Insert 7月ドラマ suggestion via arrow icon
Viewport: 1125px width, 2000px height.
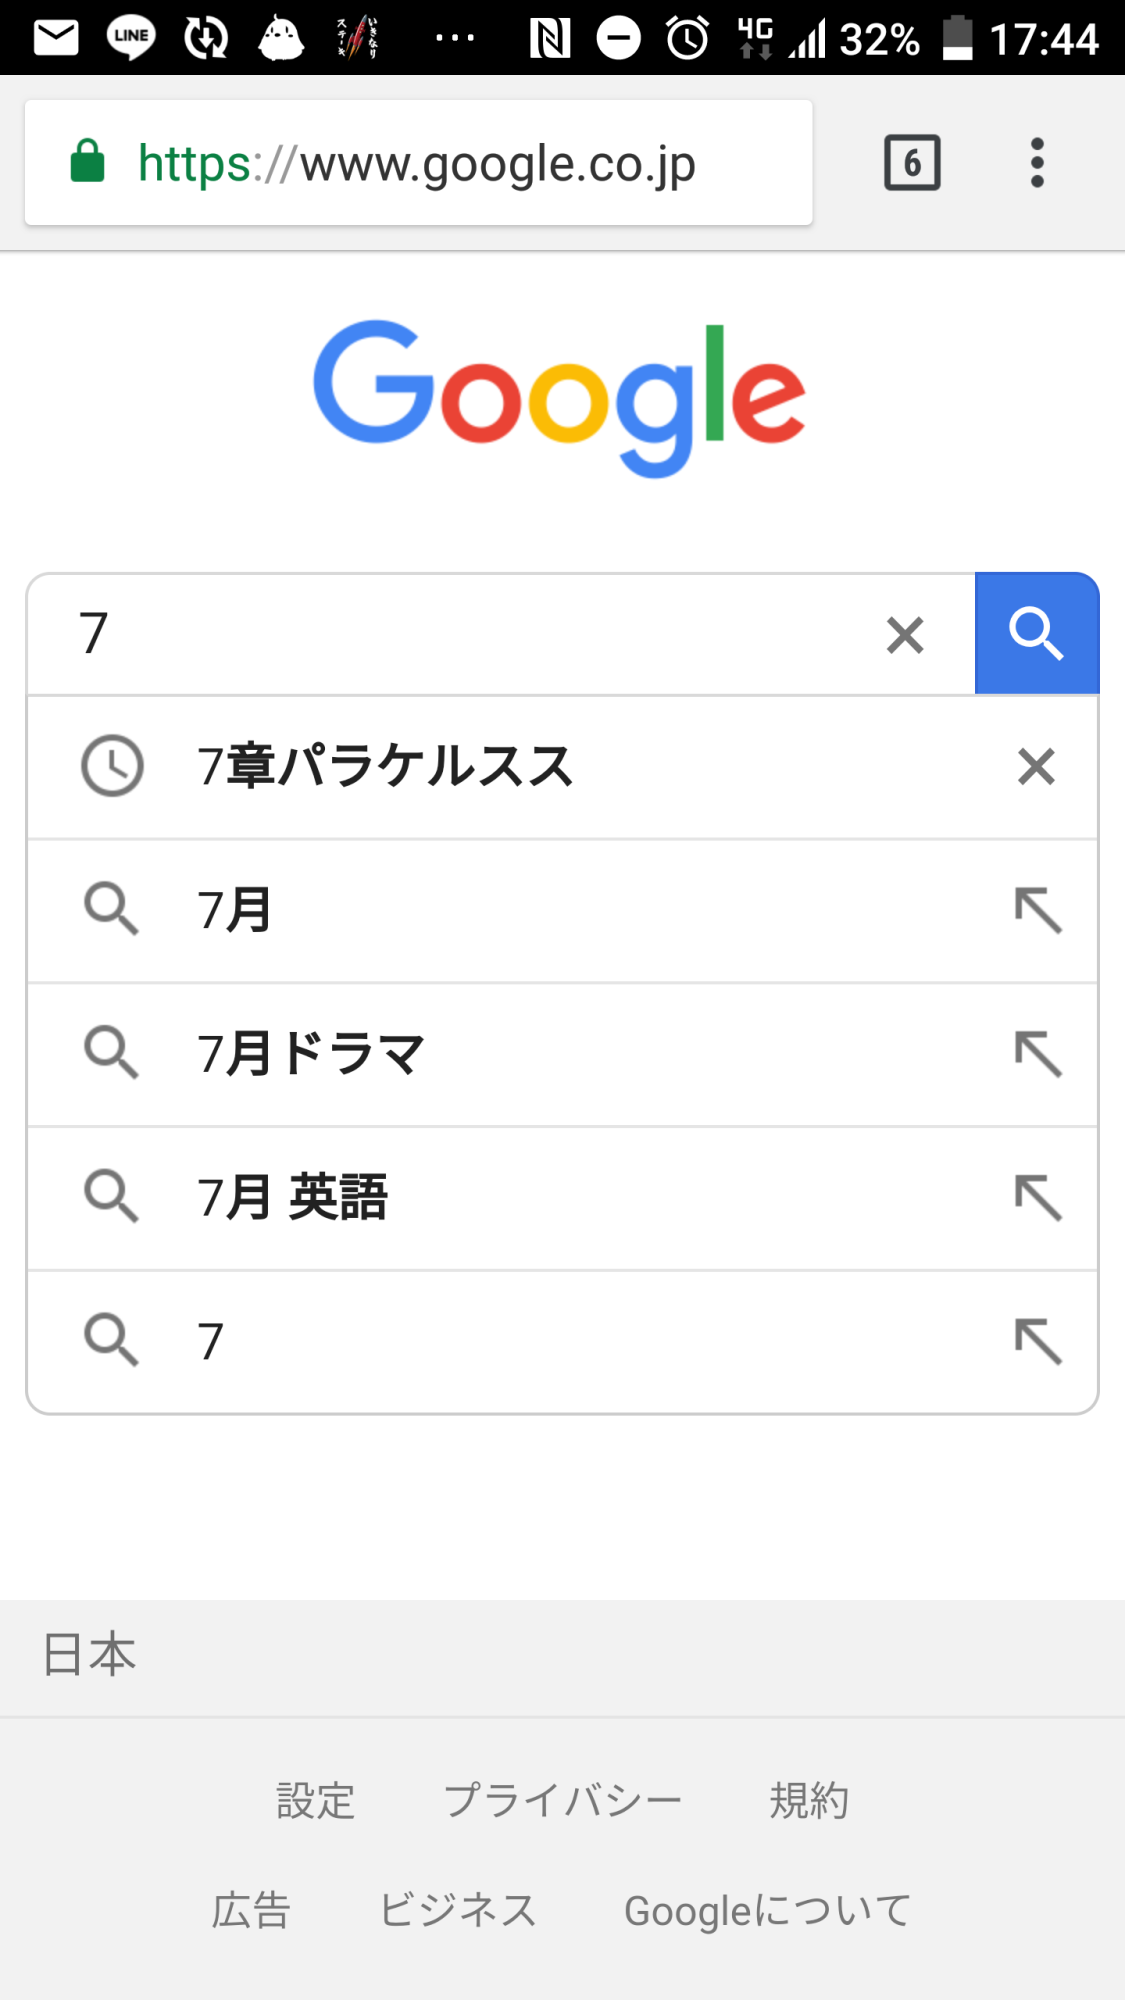pos(1038,1054)
